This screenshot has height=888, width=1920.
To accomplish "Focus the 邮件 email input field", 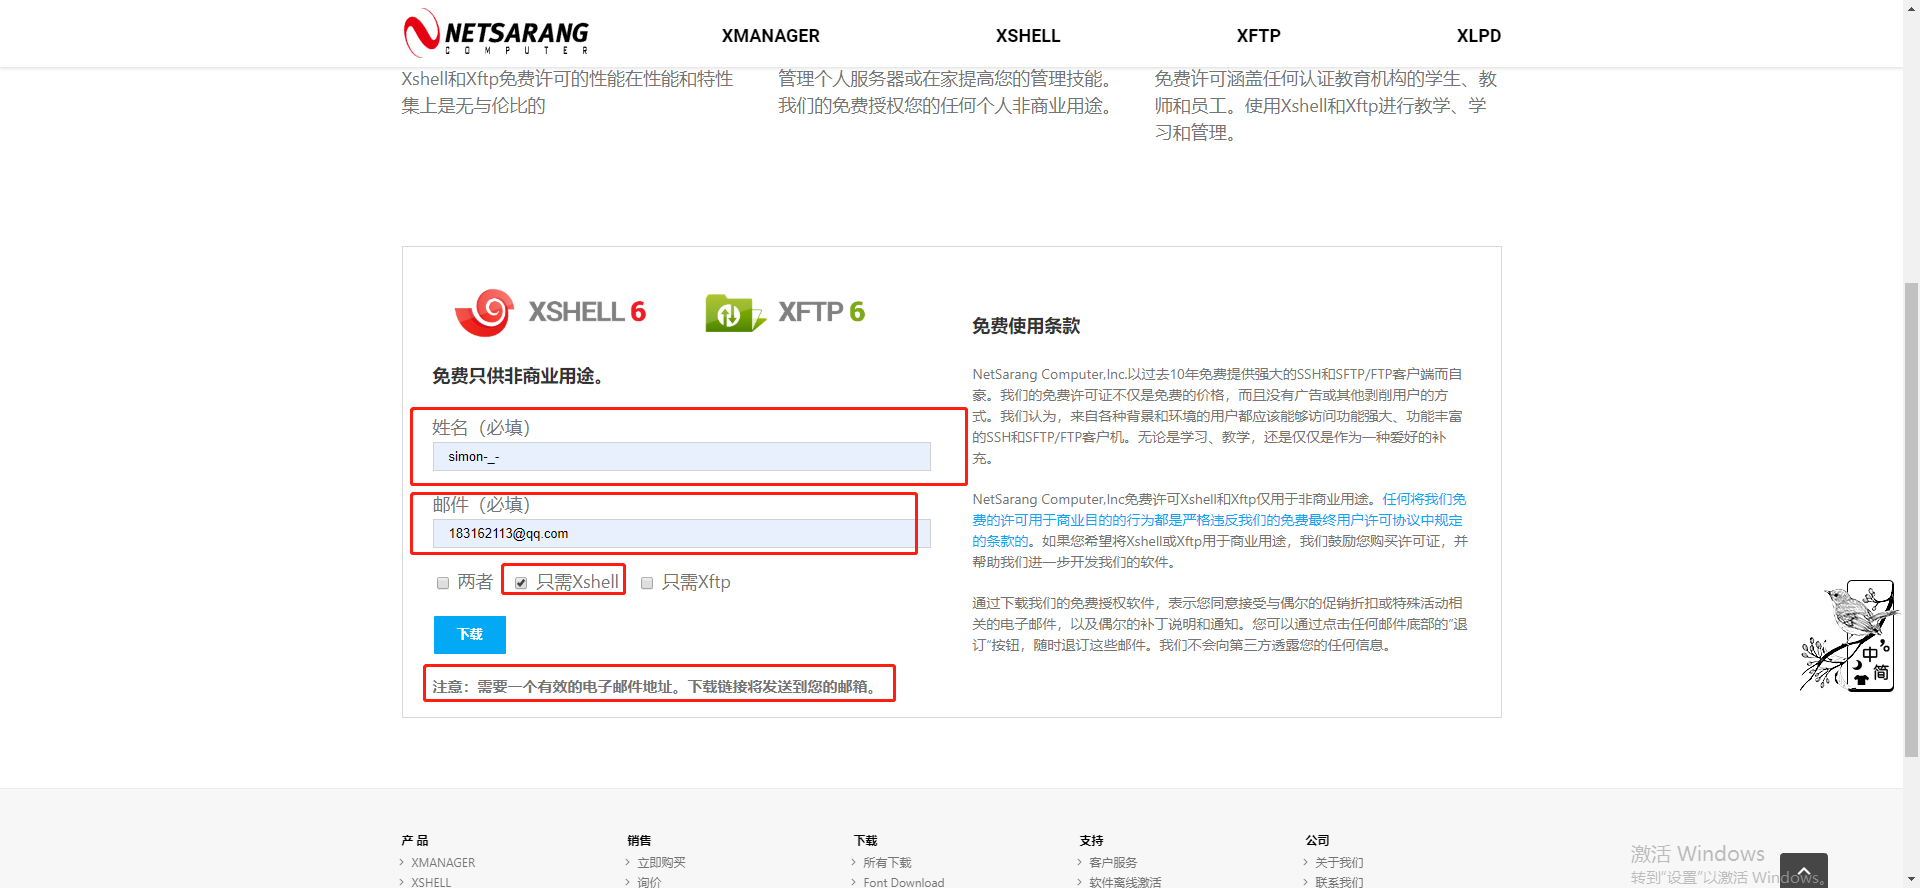I will click(682, 534).
